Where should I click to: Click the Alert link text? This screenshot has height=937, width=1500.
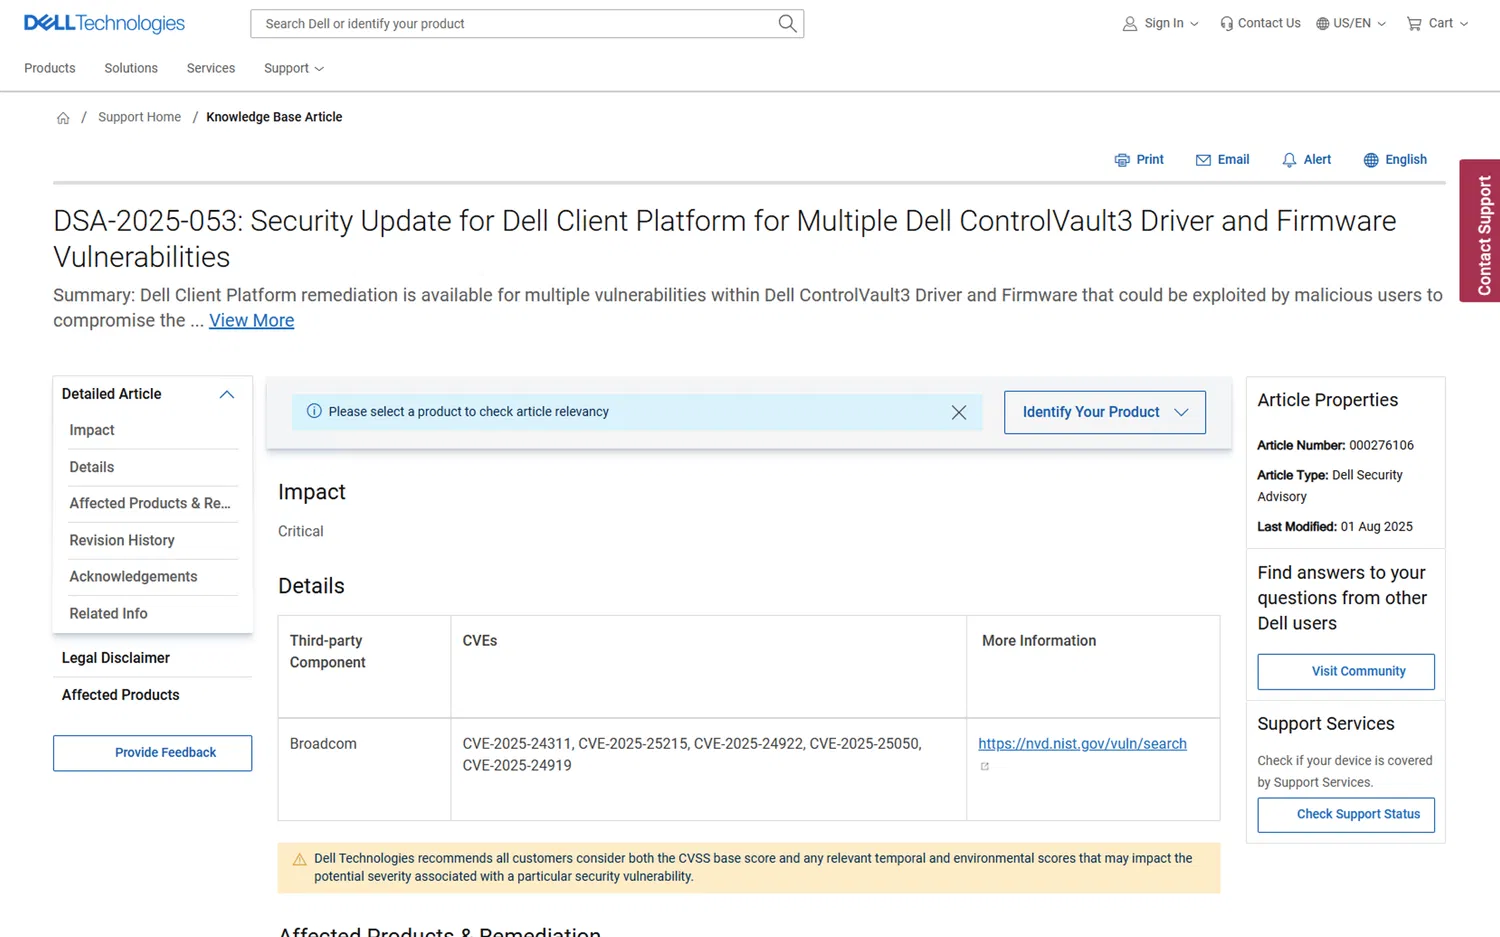point(1317,160)
